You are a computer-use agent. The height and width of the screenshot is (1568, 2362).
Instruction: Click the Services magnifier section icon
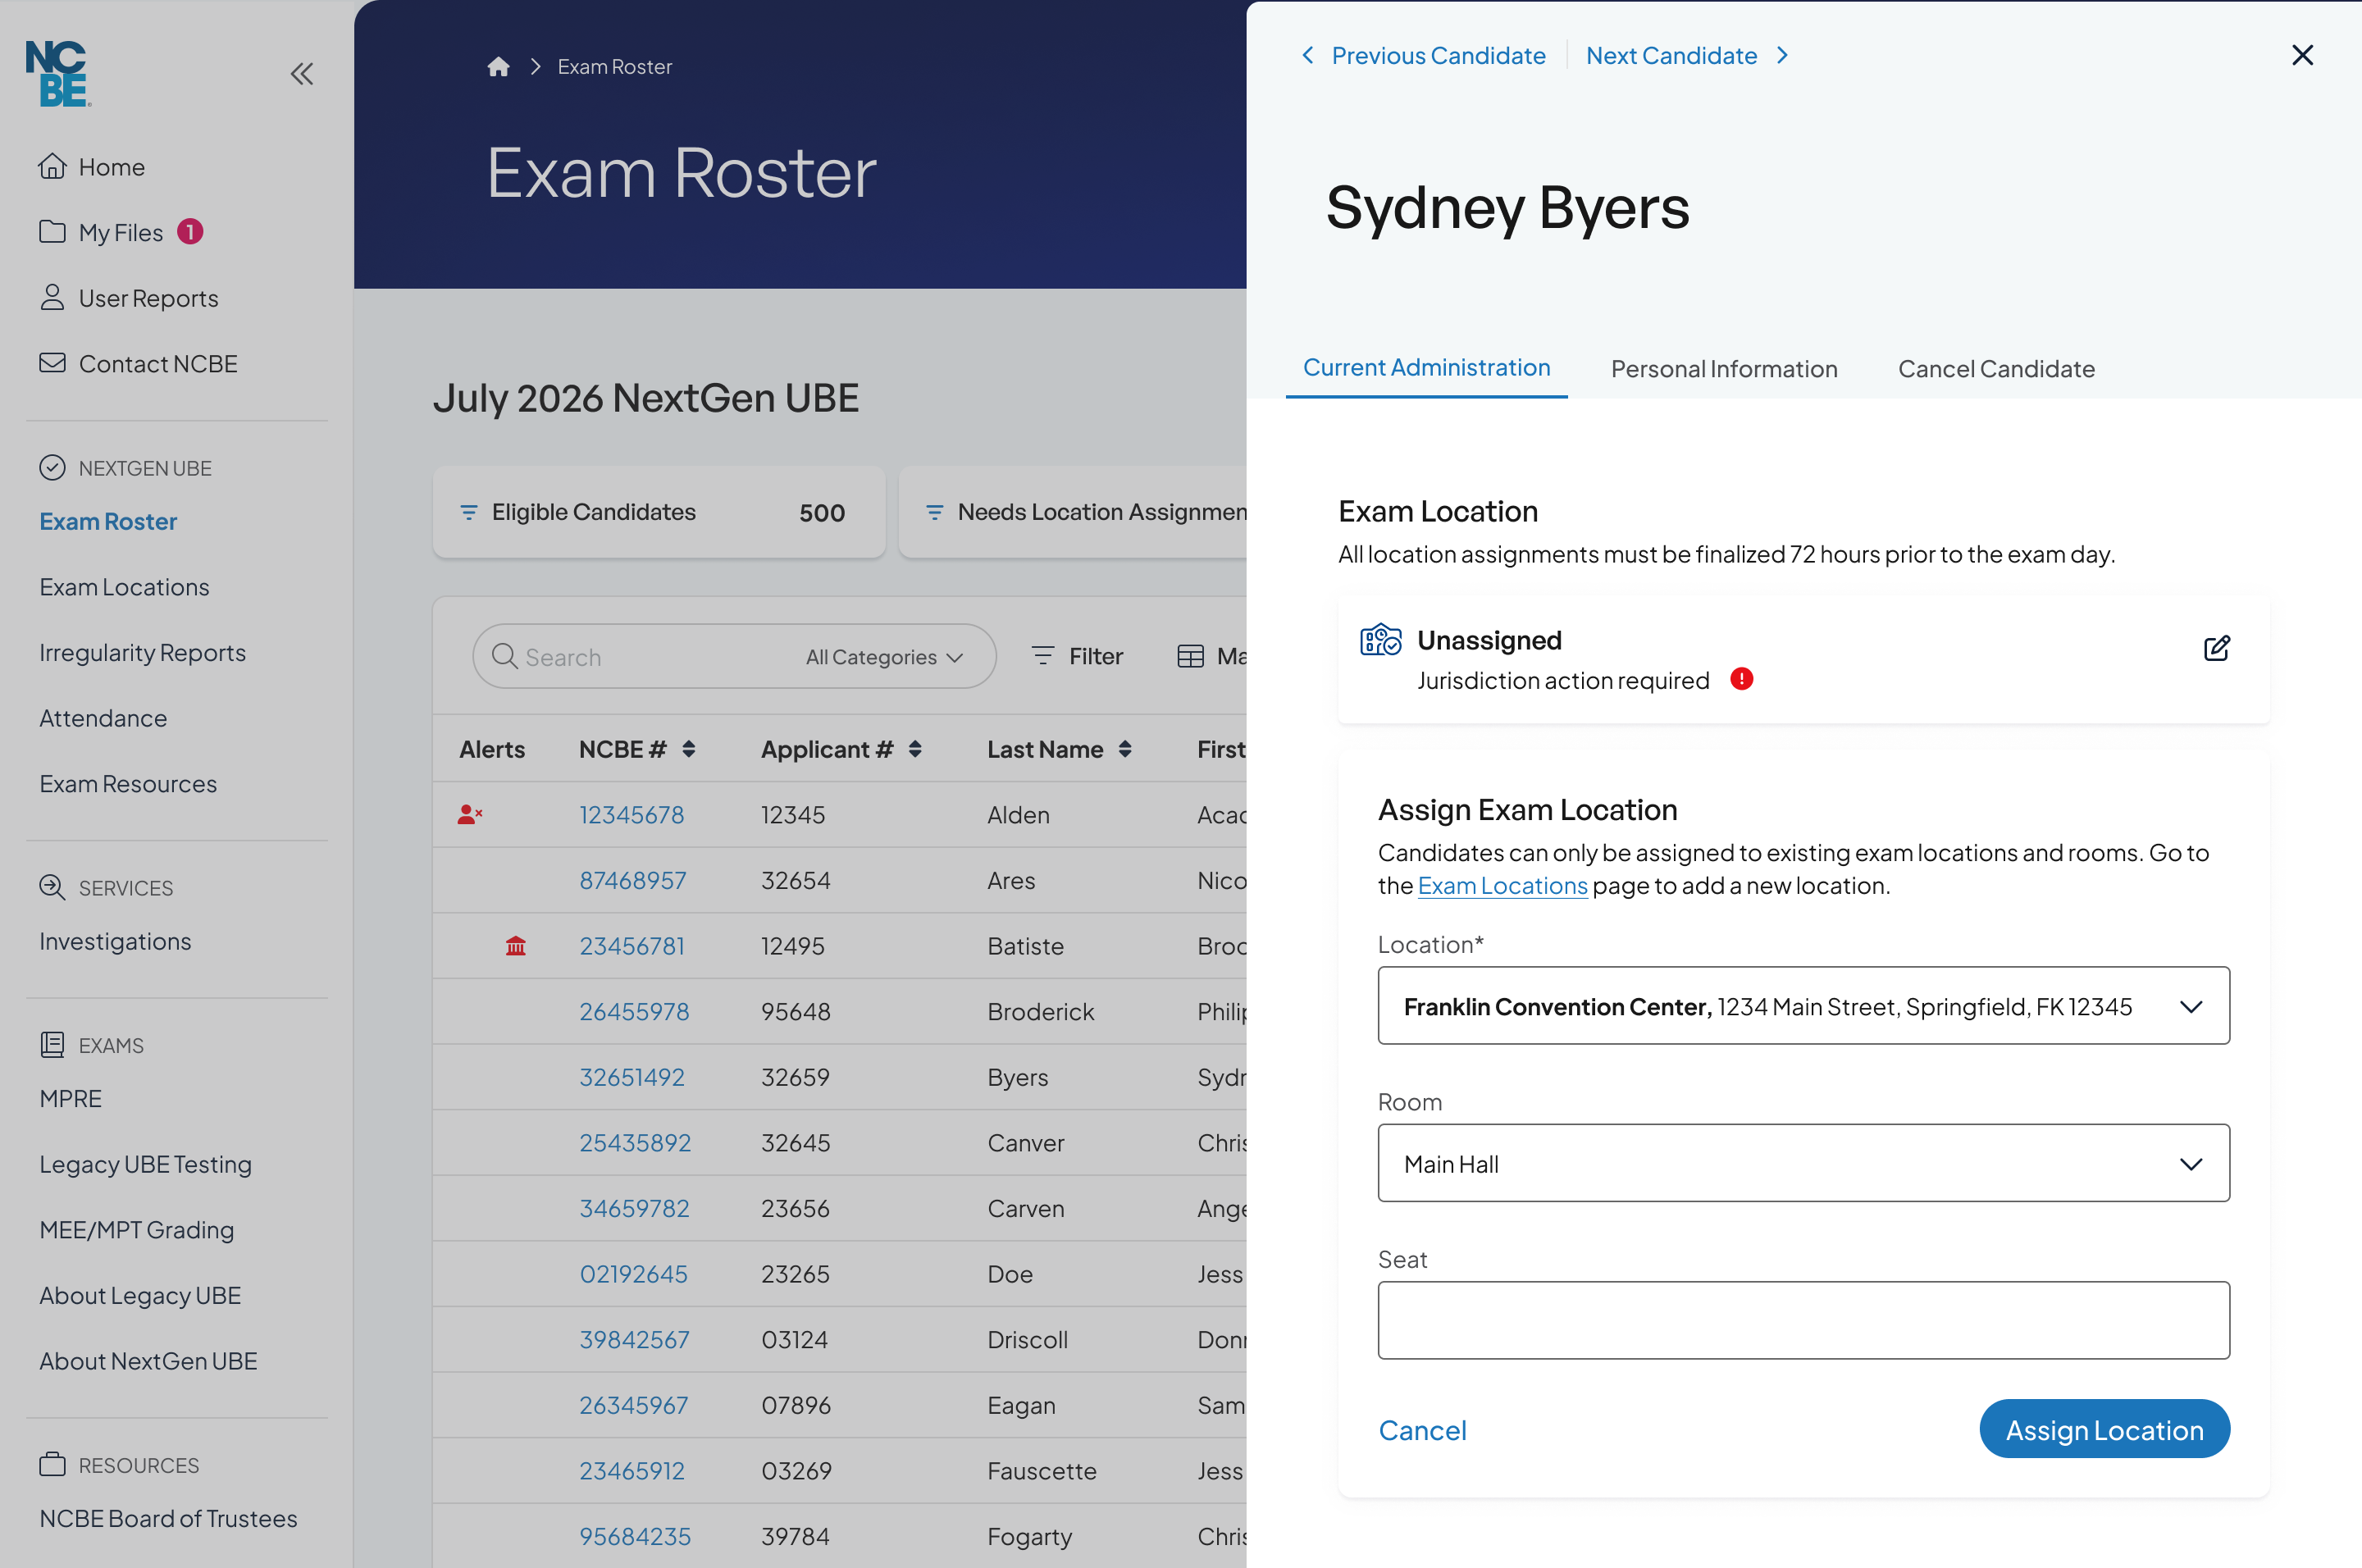click(x=52, y=887)
